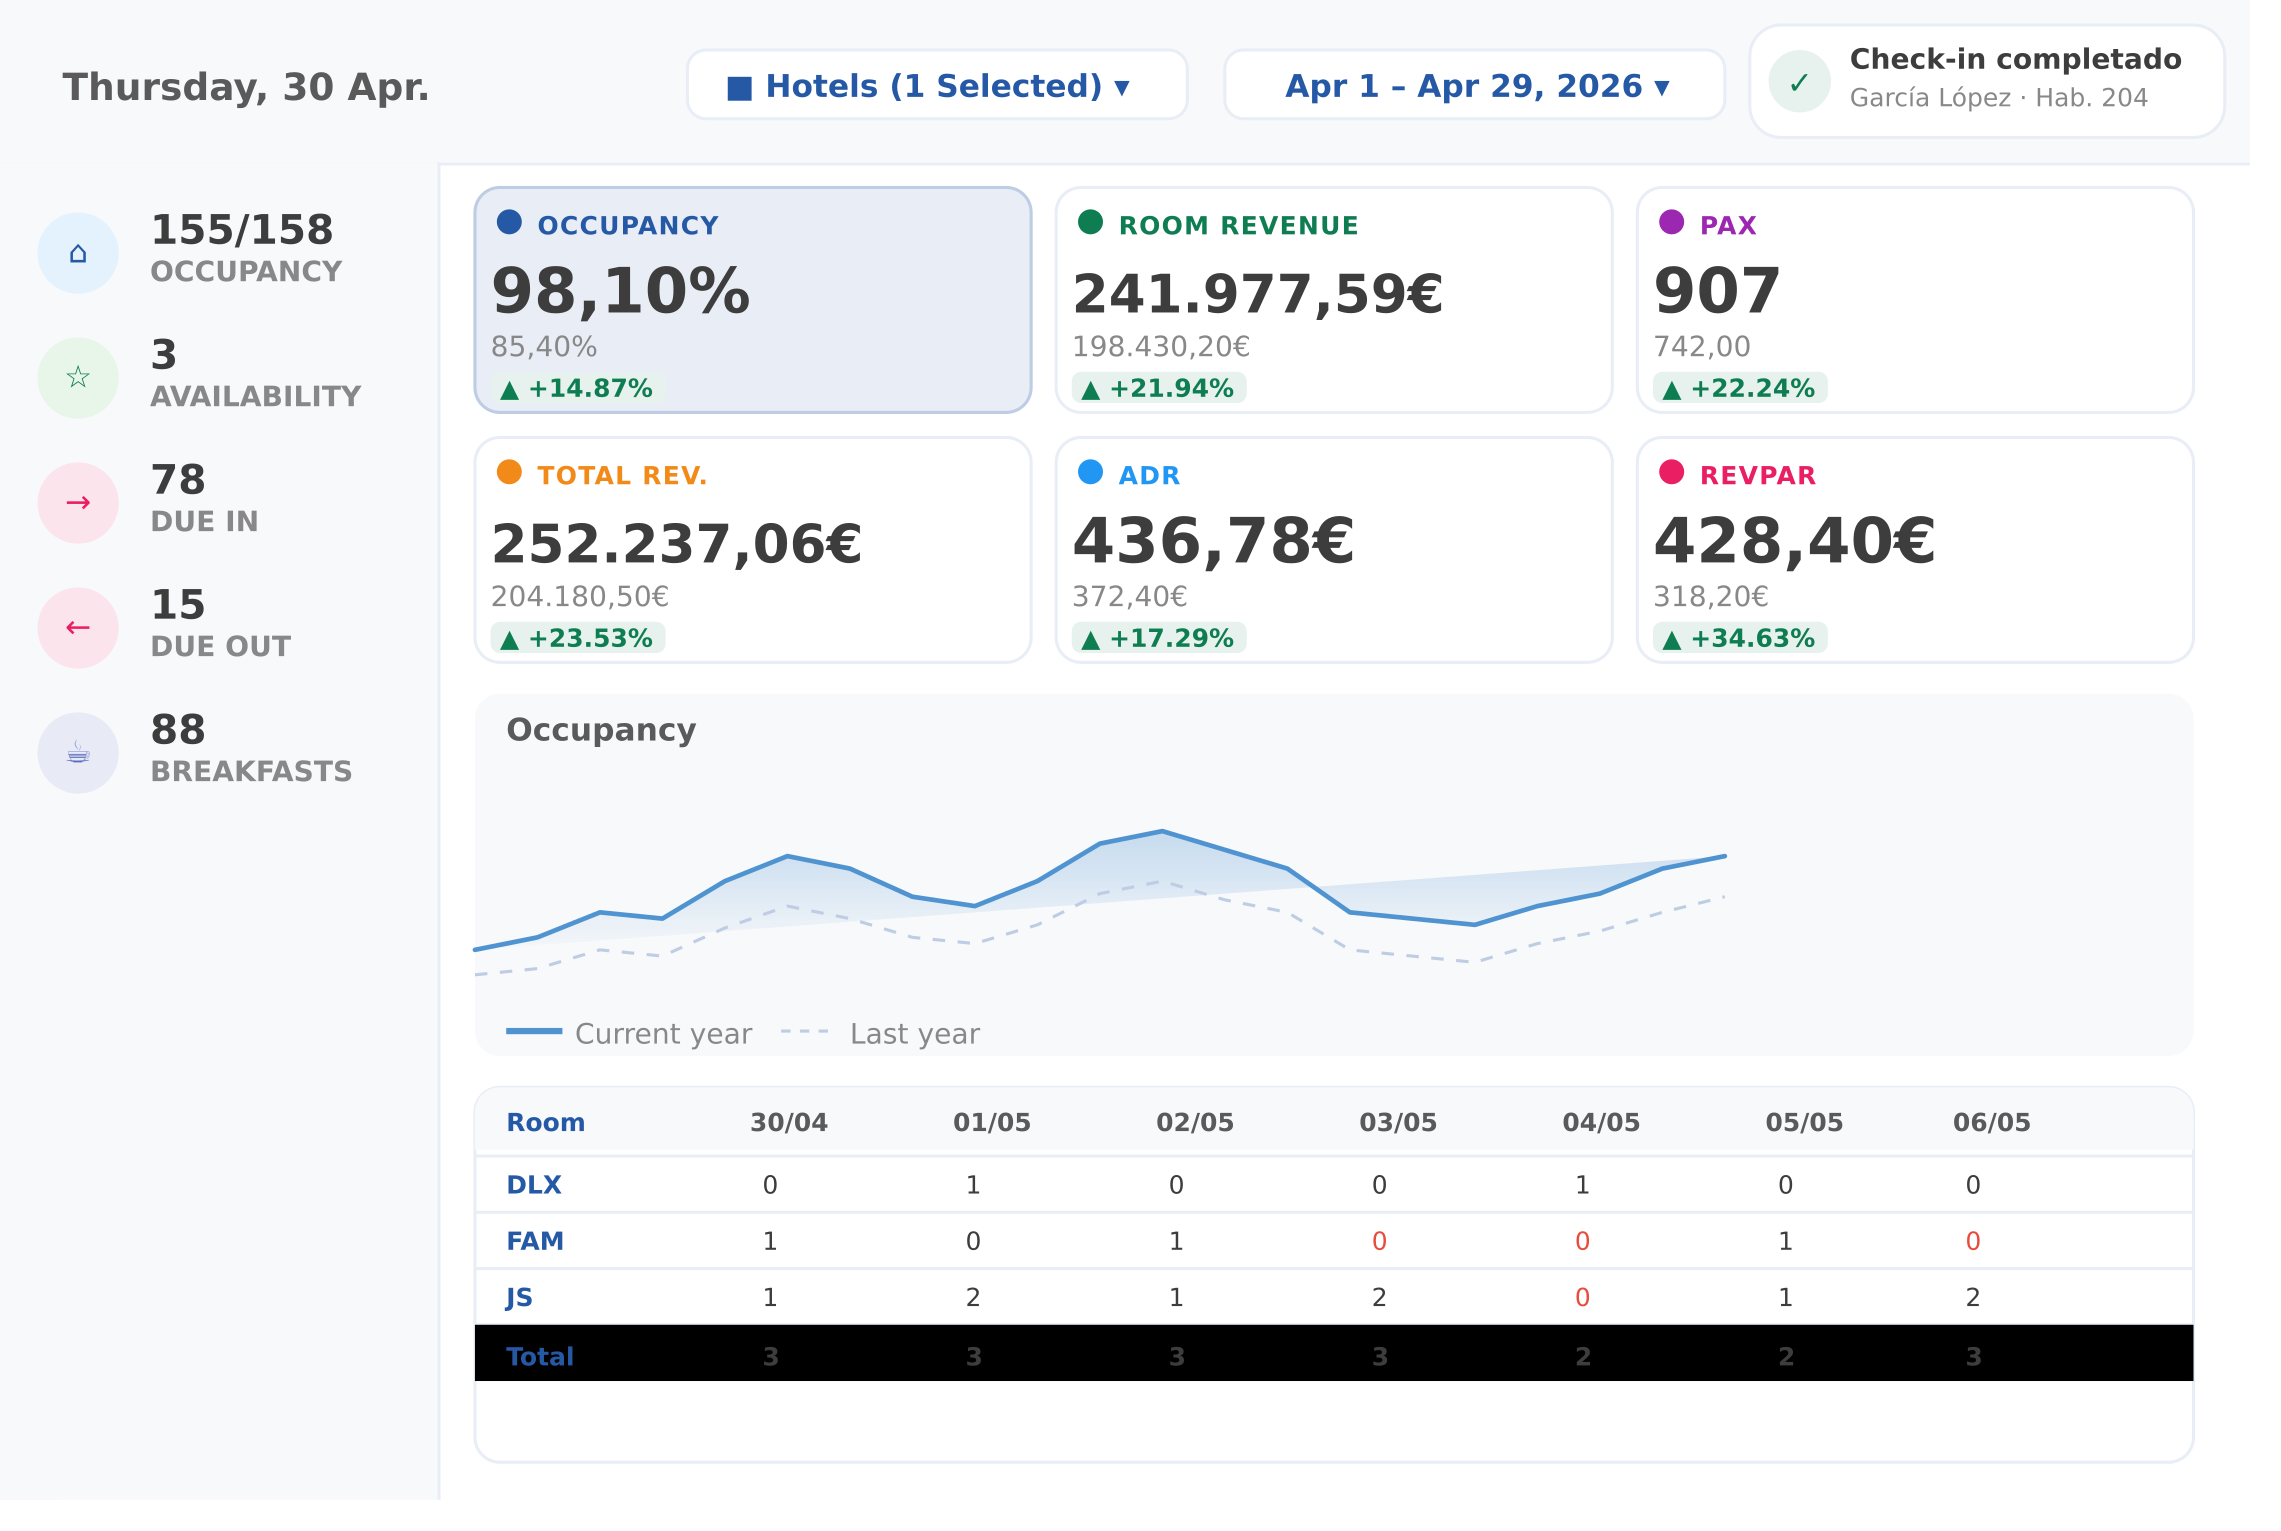Click the Thursday, 30 Apr. date heading
The image size is (2281, 1531).
246,87
